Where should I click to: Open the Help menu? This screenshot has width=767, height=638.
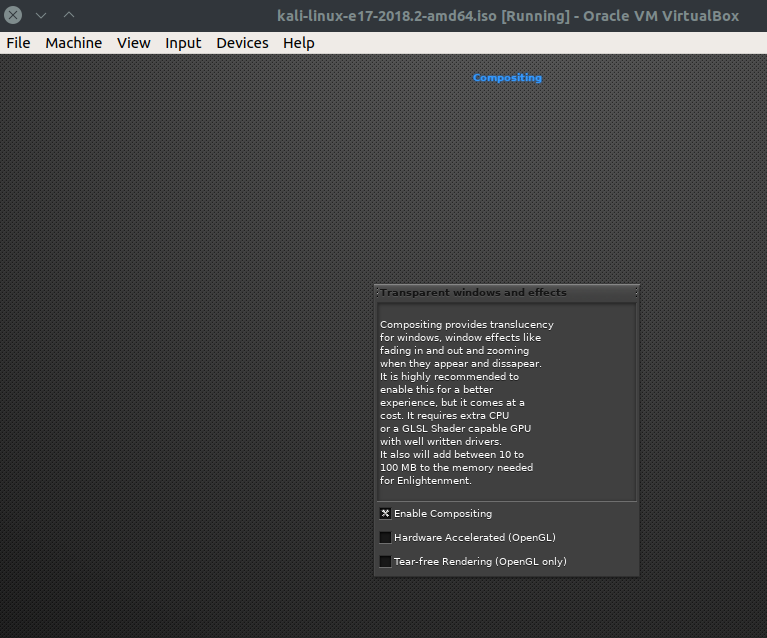pos(299,43)
